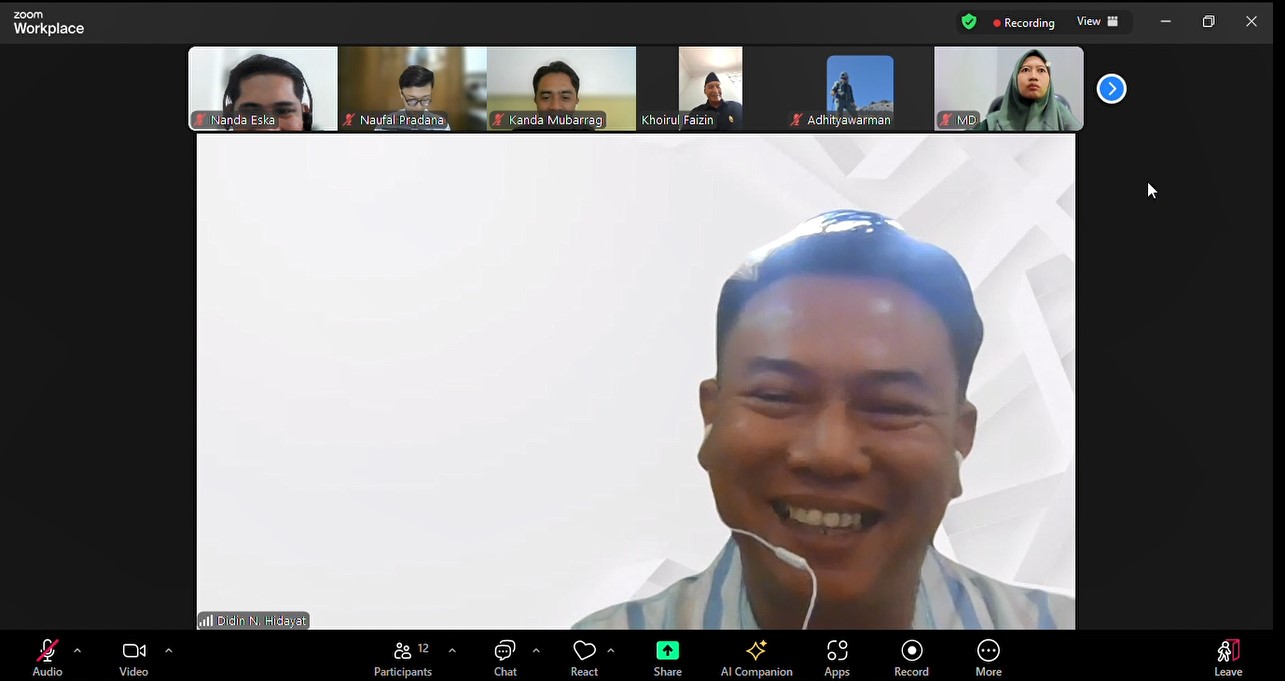Viewport: 1285px width, 681px height.
Task: Expand the options arrow beside React
Action: (611, 651)
